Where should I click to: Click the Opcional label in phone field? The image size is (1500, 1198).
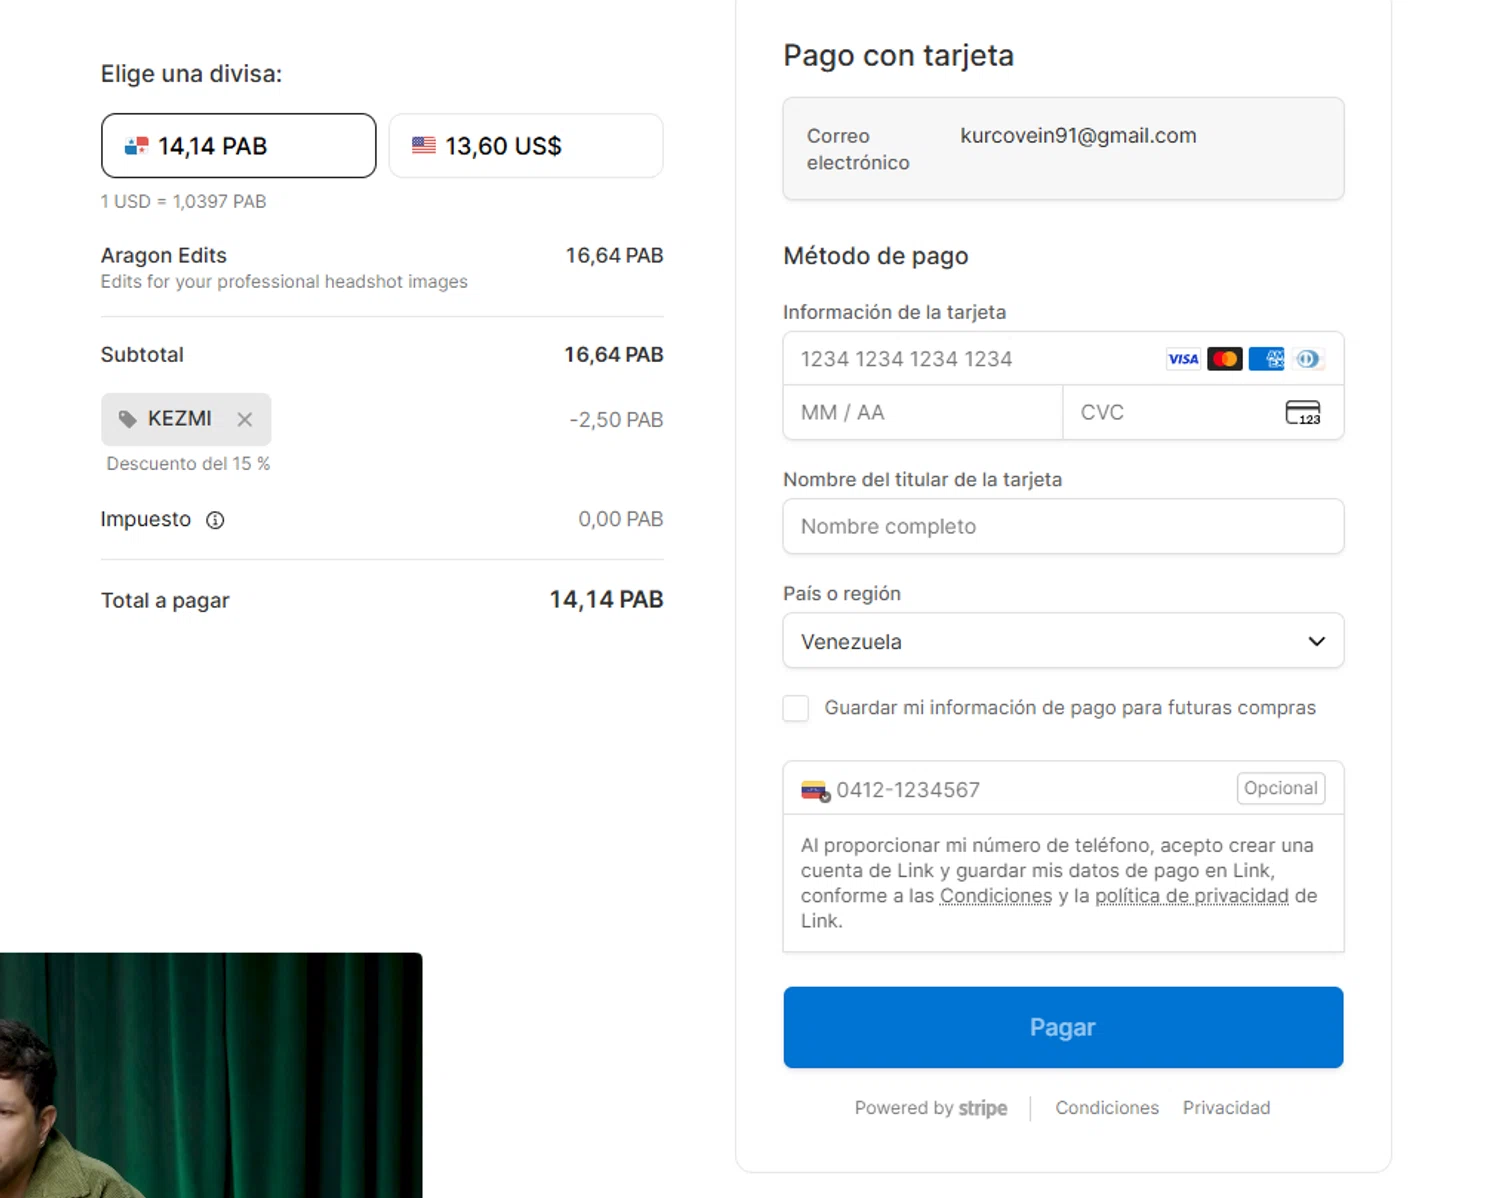[1281, 788]
